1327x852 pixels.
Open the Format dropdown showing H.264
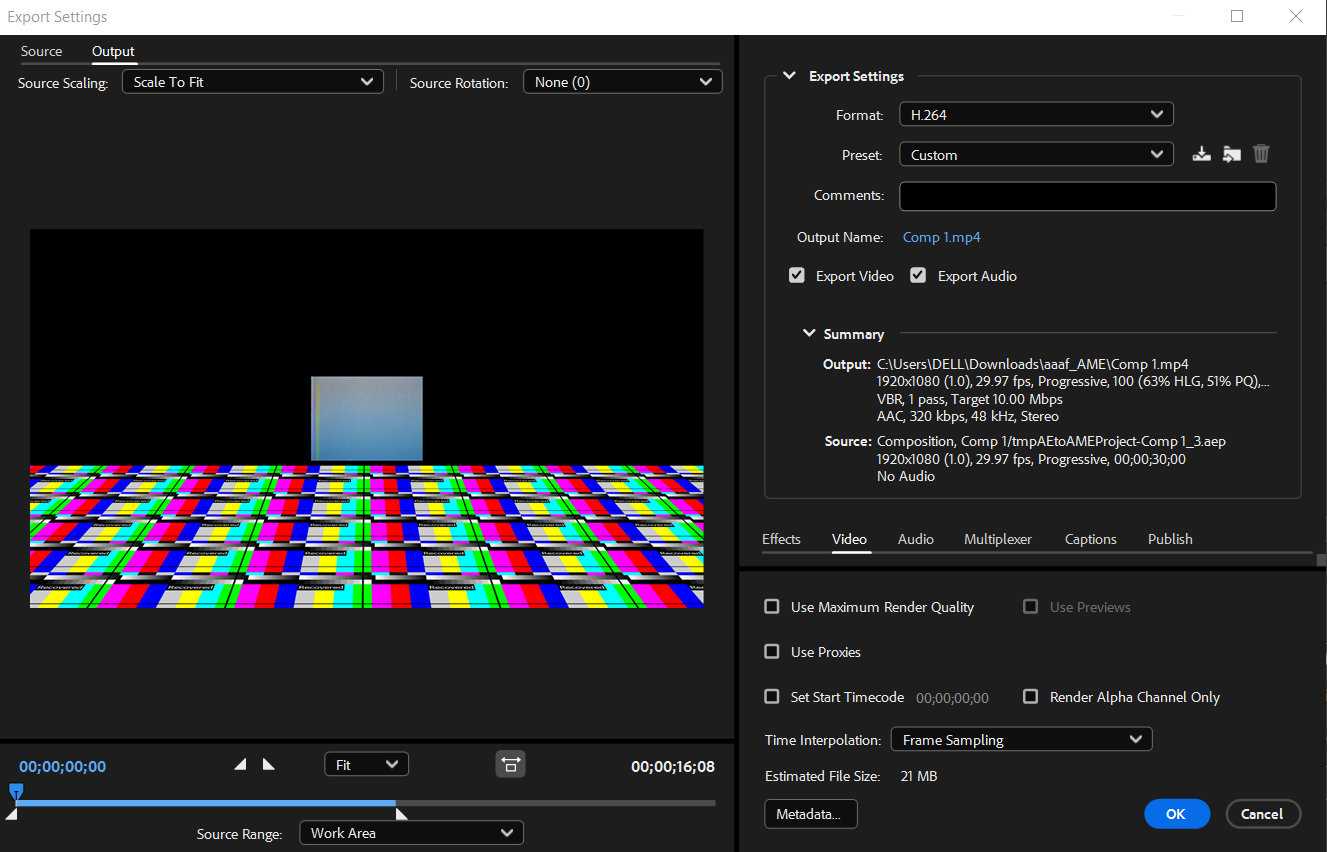point(1036,115)
